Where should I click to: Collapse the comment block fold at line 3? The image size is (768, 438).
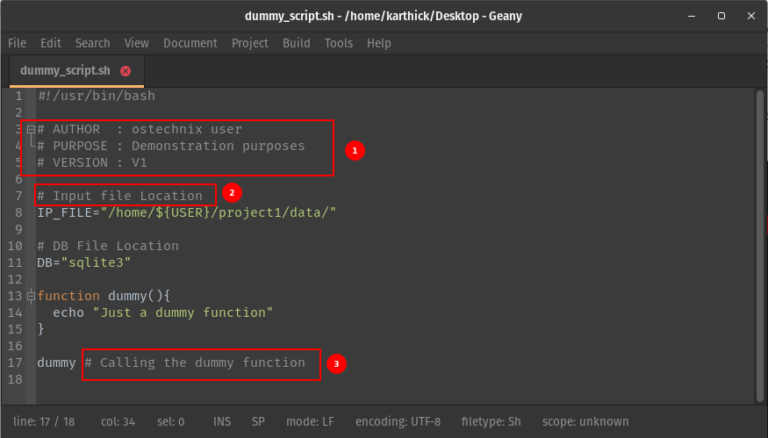click(31, 129)
